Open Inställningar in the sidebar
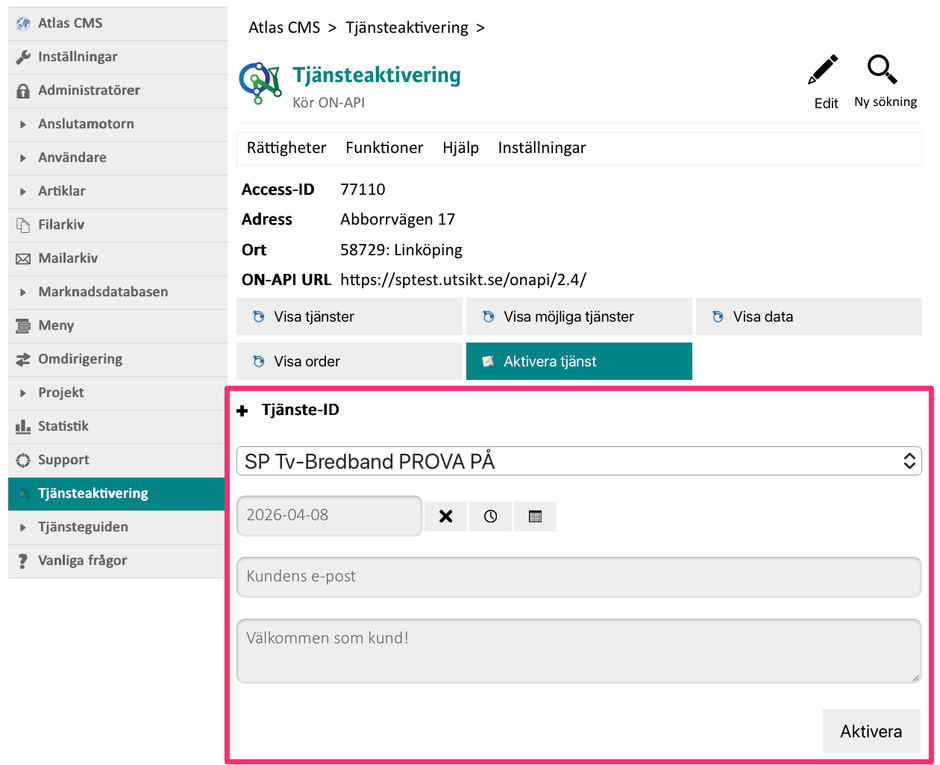 (77, 57)
